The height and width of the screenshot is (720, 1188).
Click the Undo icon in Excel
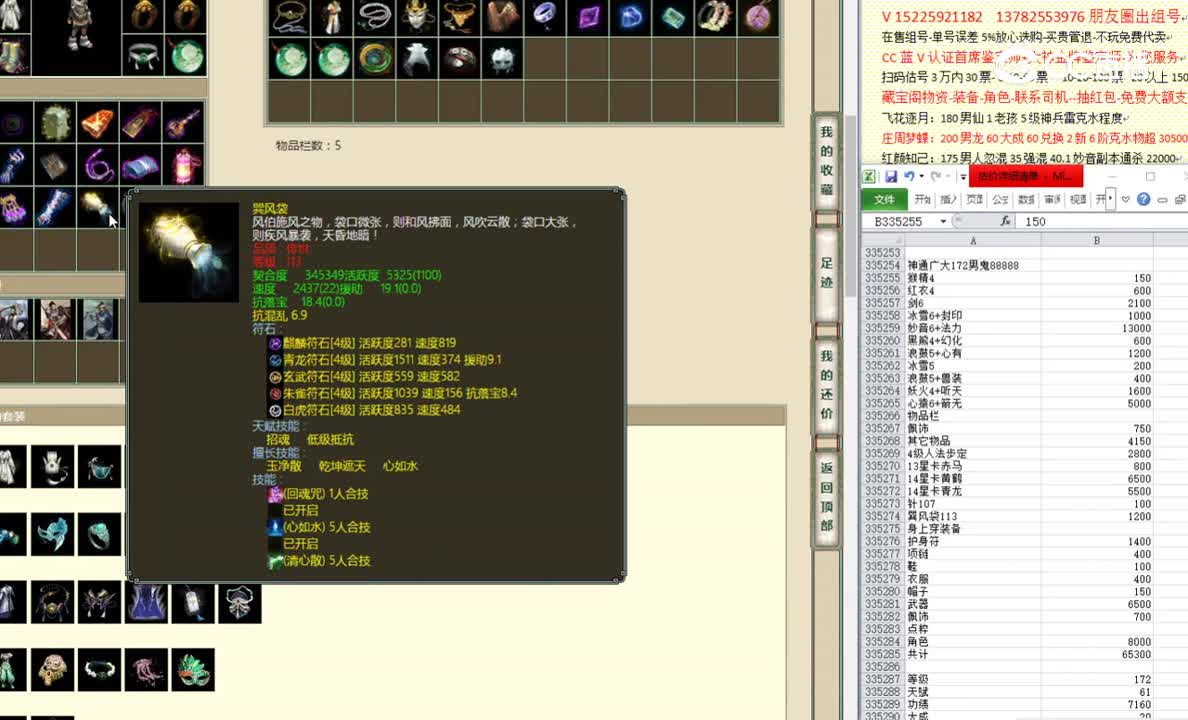(909, 176)
